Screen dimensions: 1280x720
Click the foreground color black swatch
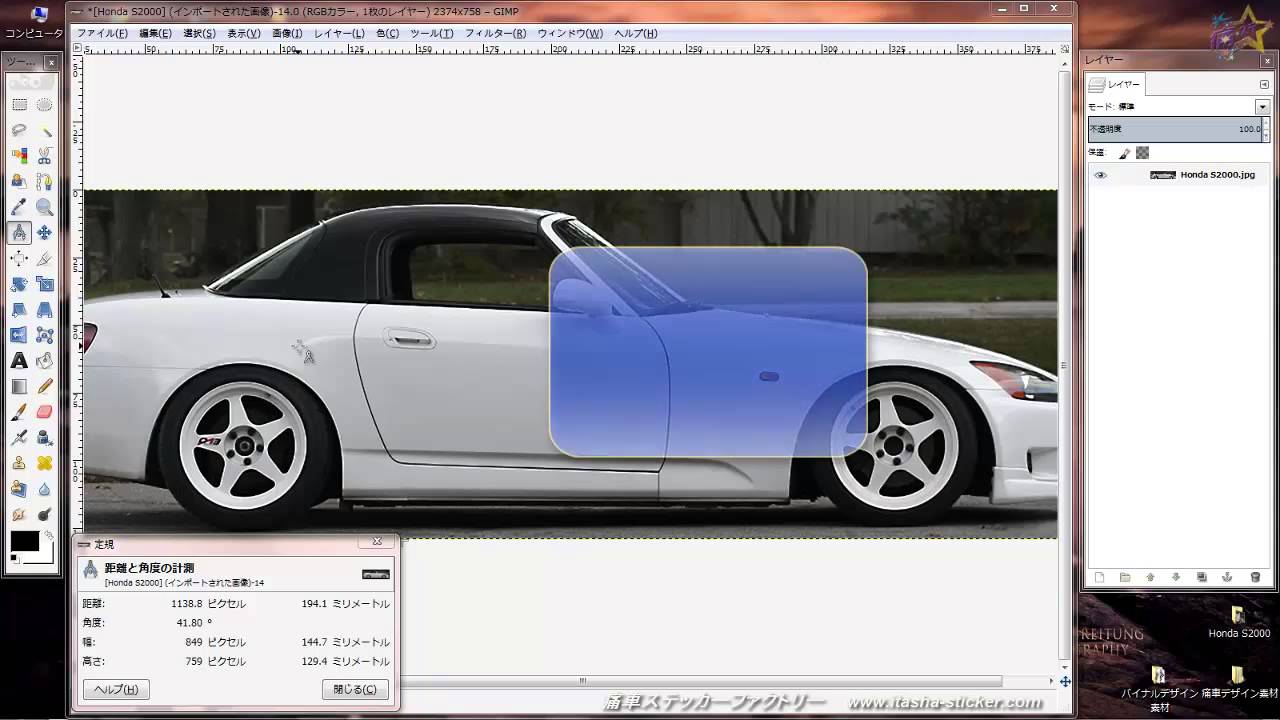click(x=24, y=541)
